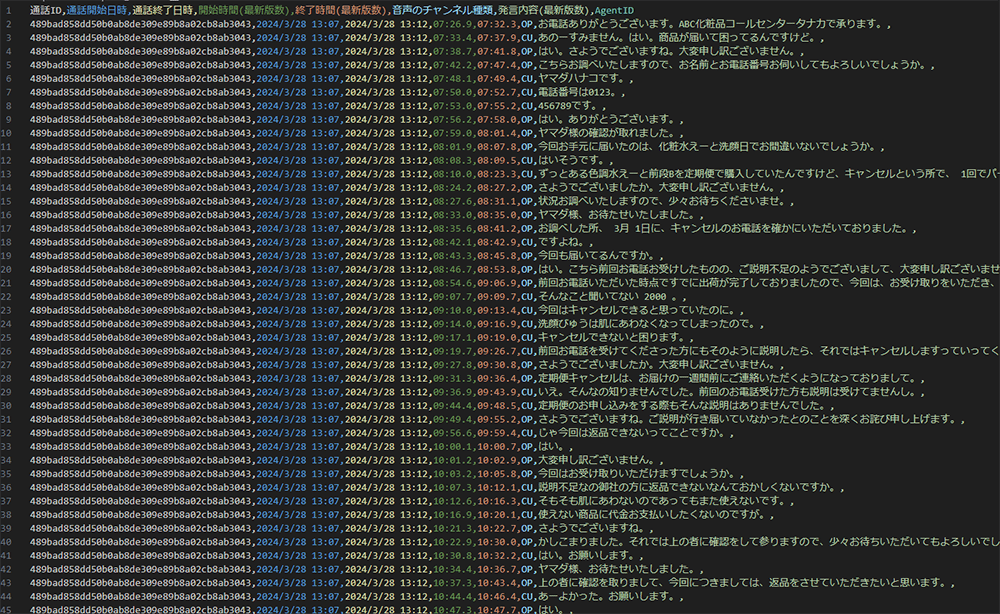Click line number 26 in the gutter
Viewport: 1000px width, 614px height.
(6, 351)
